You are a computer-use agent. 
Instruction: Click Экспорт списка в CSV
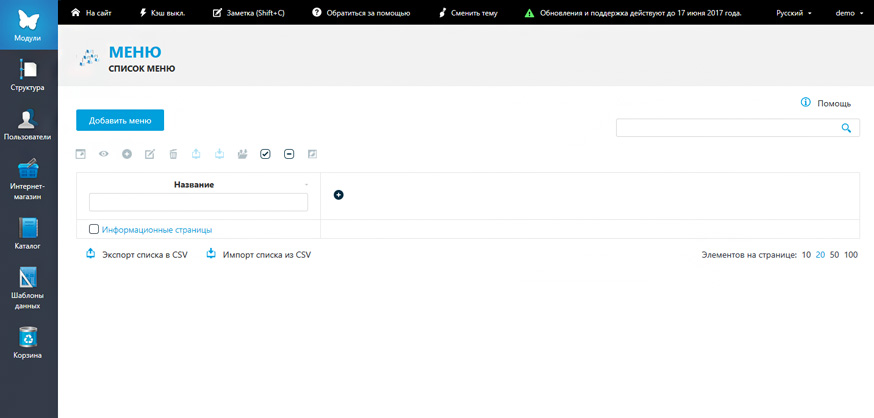click(x=137, y=255)
